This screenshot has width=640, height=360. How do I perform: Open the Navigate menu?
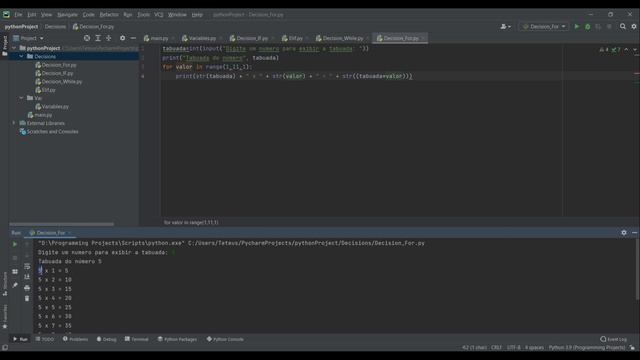point(67,15)
